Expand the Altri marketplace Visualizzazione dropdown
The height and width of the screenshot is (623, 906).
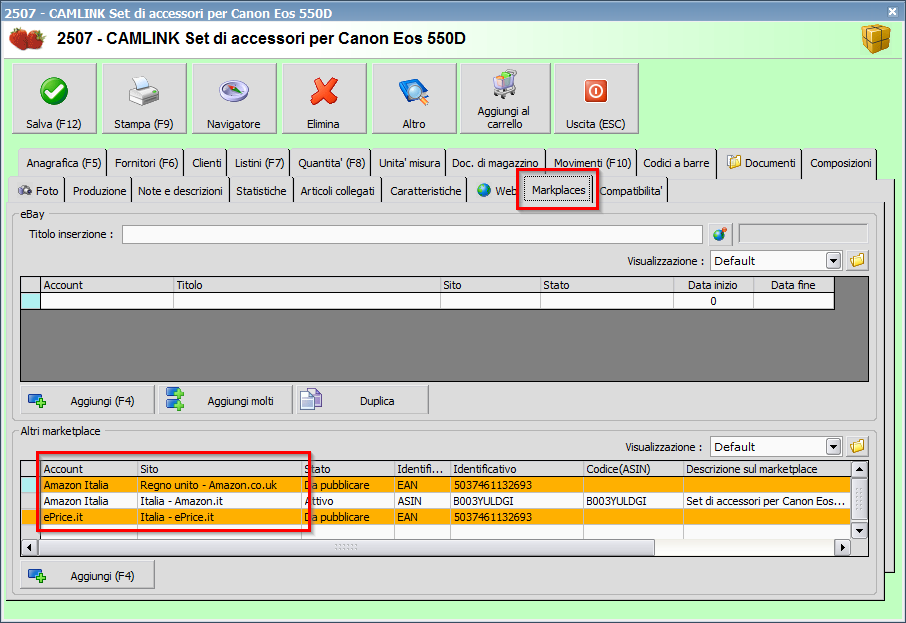(833, 447)
